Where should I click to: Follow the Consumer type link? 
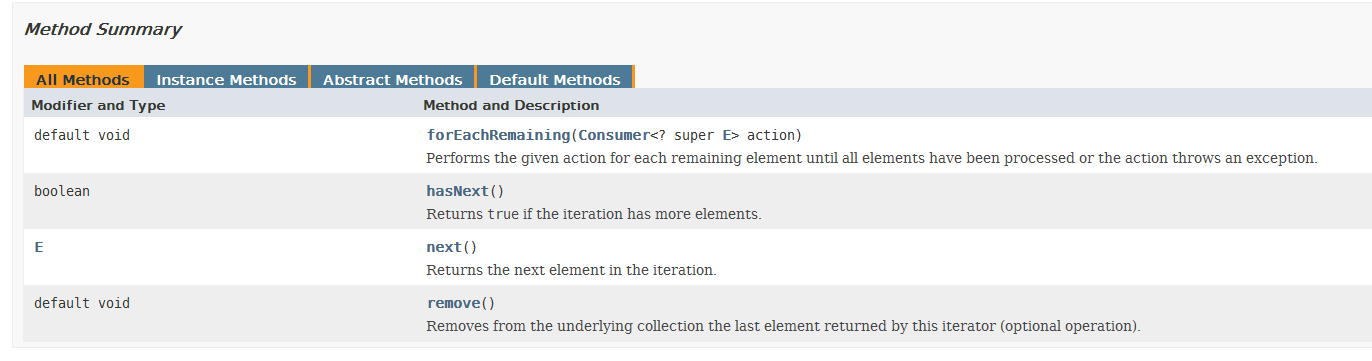(x=614, y=135)
